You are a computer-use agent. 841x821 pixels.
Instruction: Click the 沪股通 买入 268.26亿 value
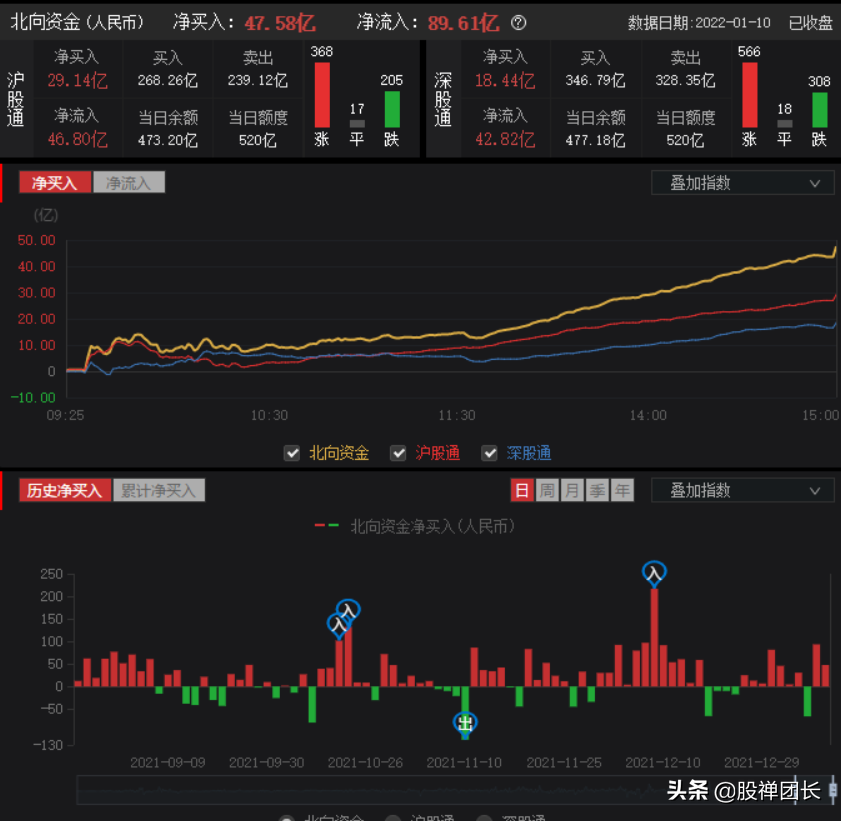pos(168,80)
